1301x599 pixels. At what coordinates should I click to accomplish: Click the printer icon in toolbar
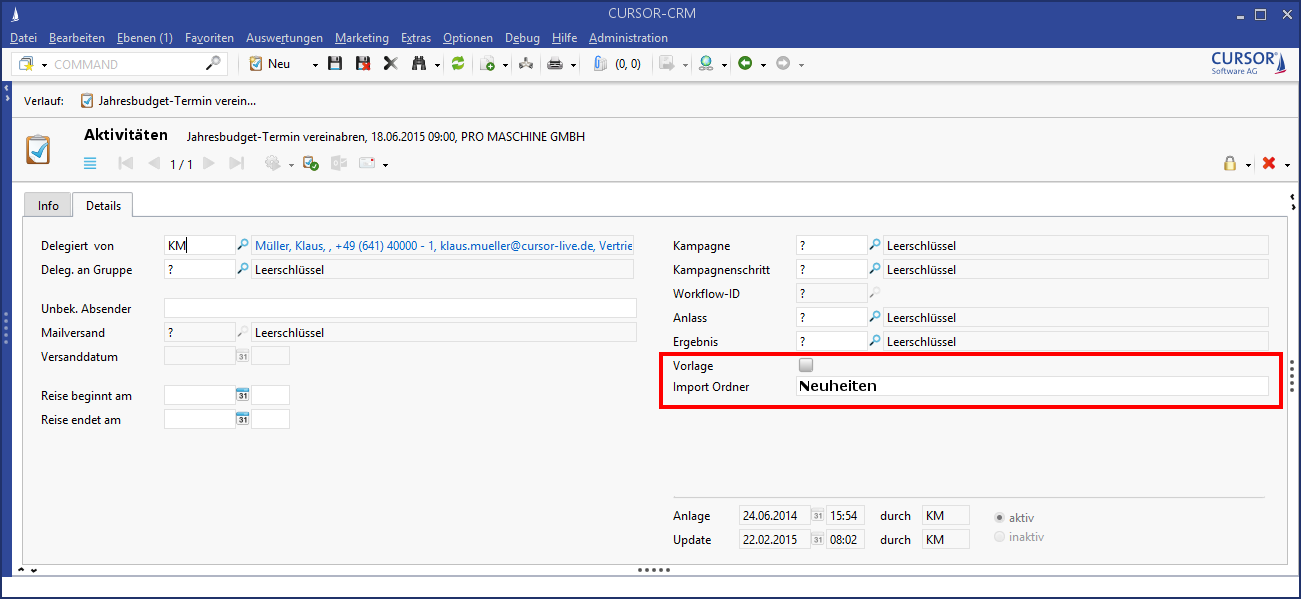554,64
